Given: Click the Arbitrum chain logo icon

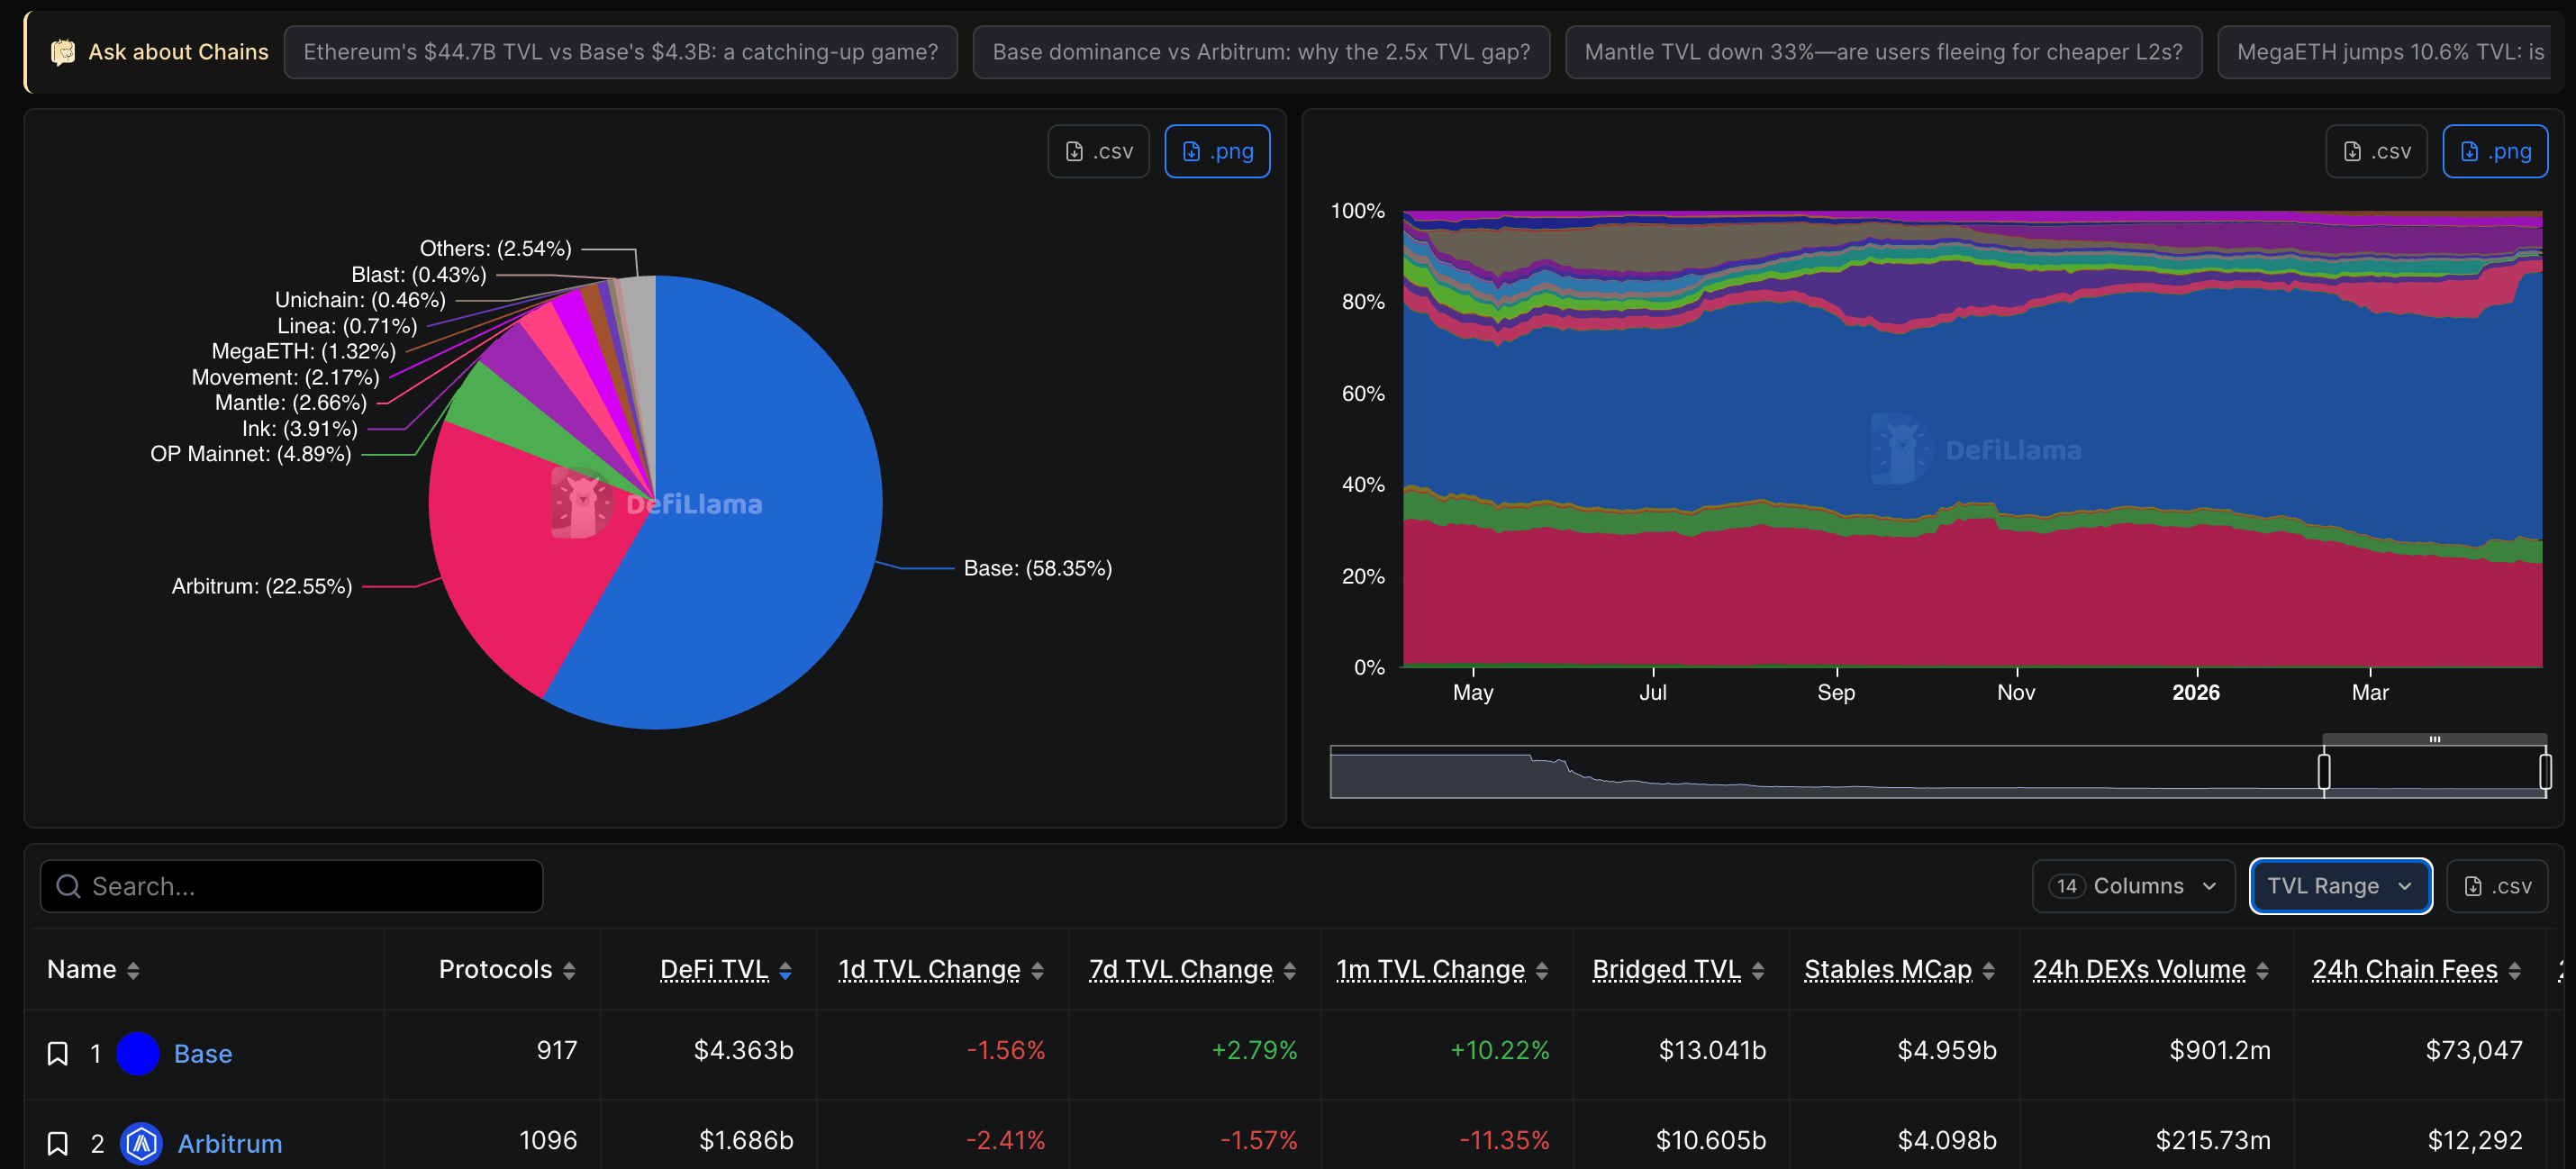Looking at the screenshot, I should [x=141, y=1143].
